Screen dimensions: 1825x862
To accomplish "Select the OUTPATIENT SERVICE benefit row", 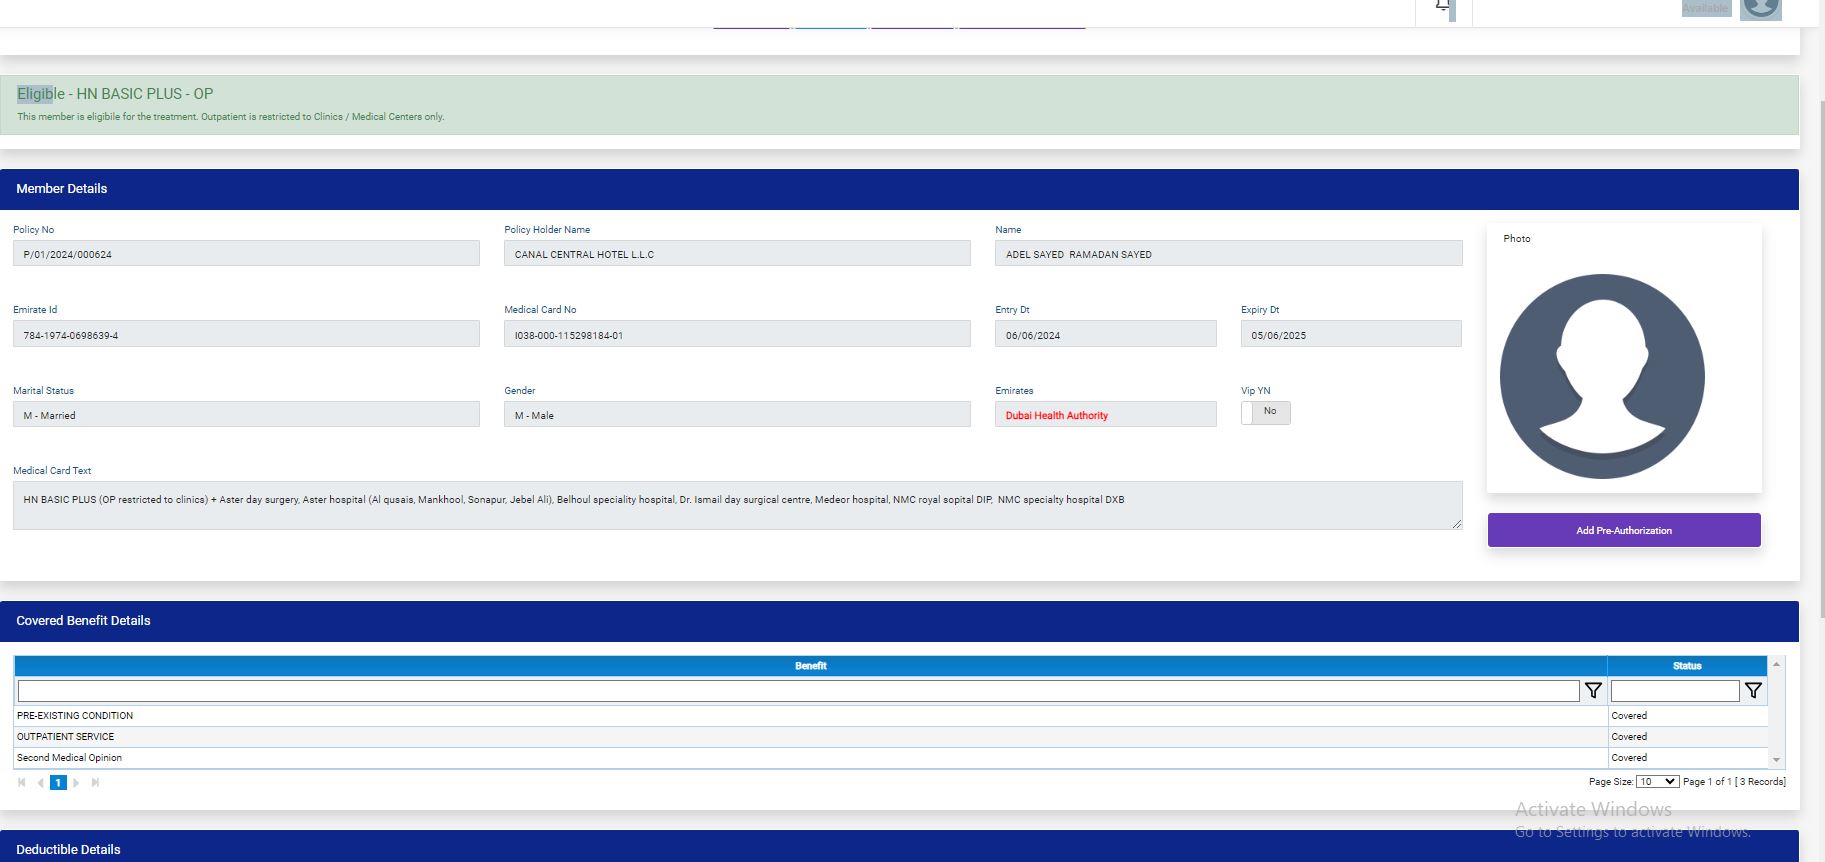I will (66, 737).
